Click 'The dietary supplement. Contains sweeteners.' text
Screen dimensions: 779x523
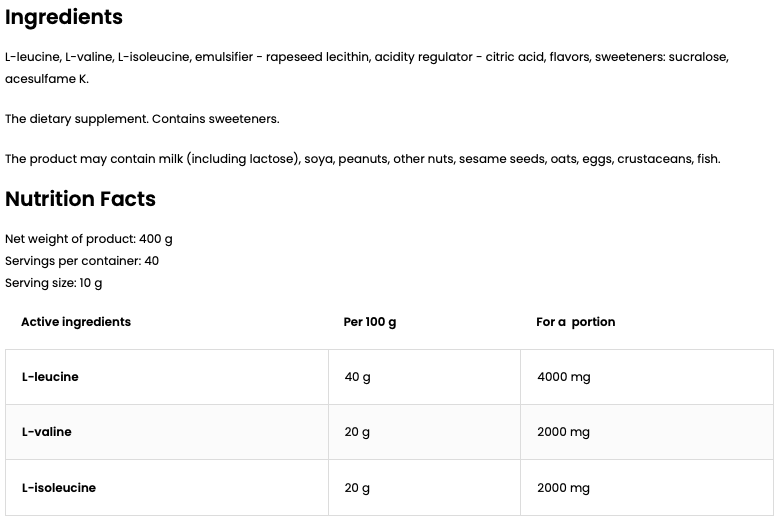tap(142, 119)
